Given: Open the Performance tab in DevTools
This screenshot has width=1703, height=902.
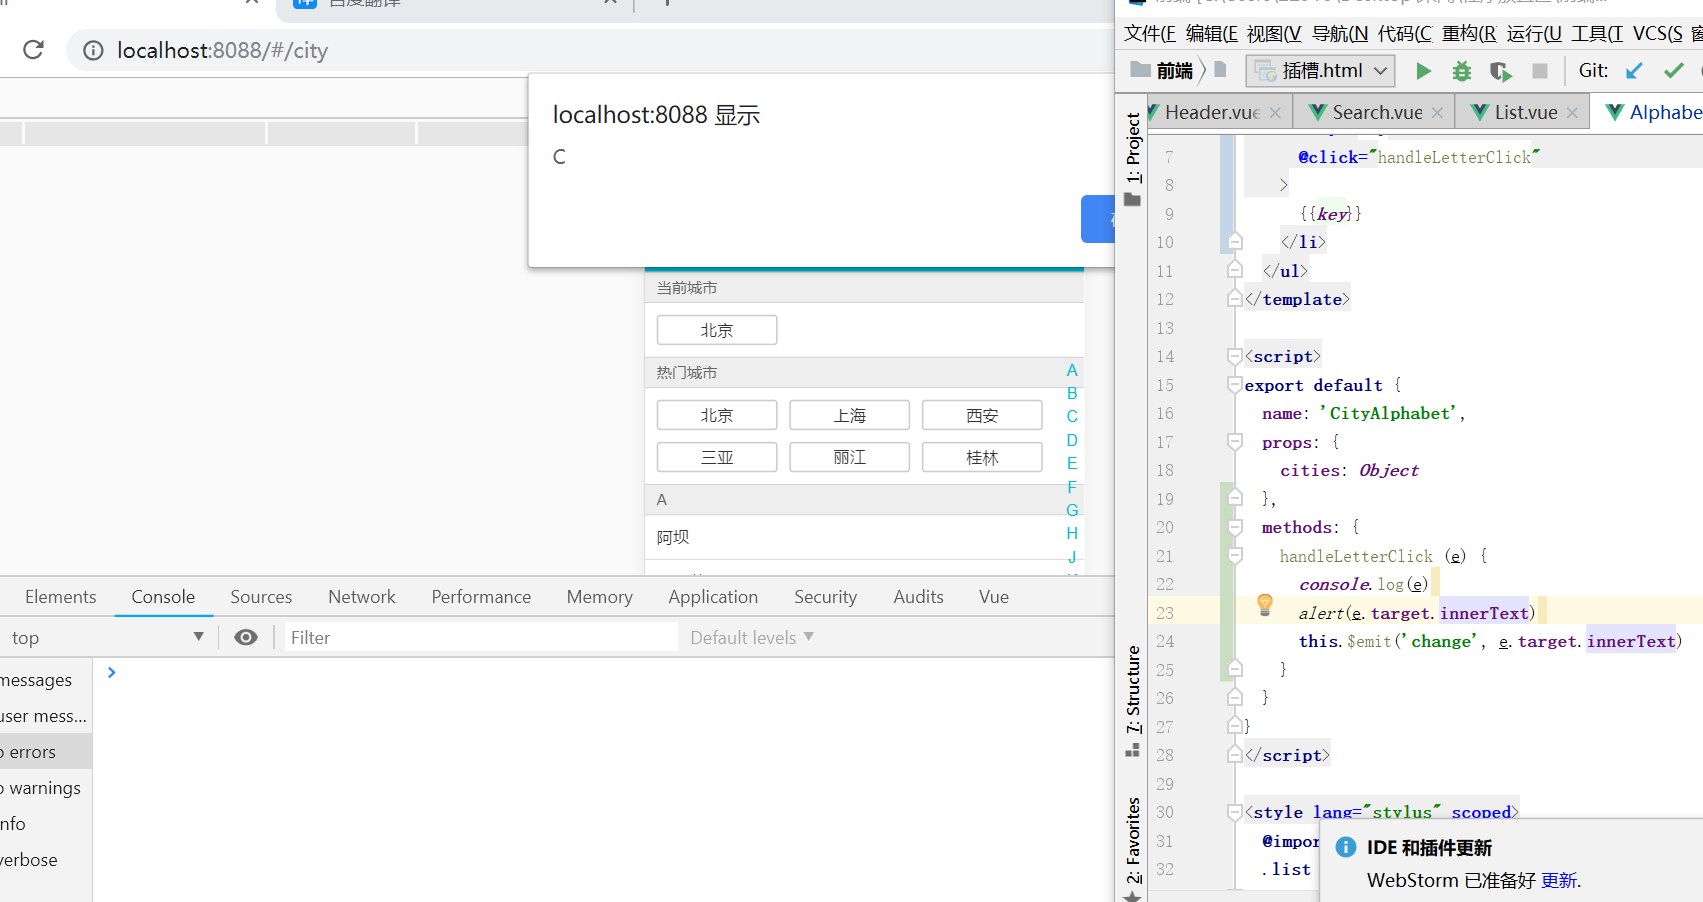Looking at the screenshot, I should 481,597.
